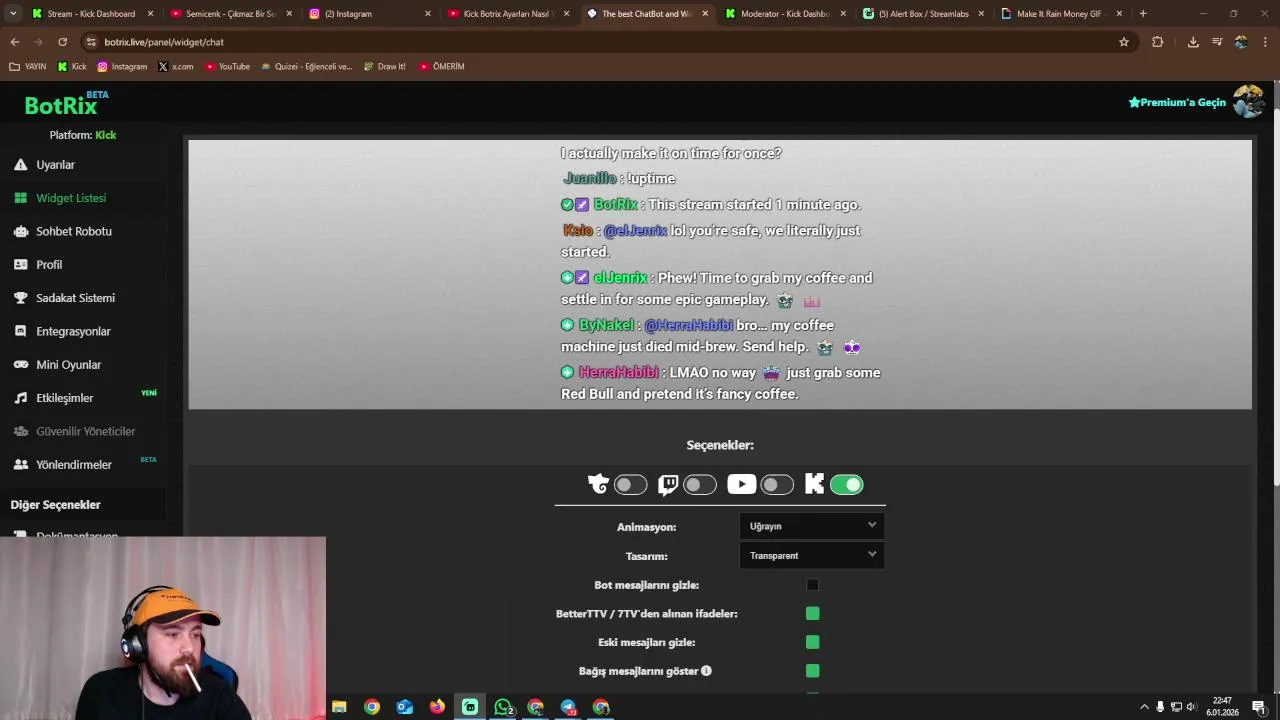Bookmark this page with star icon
Image resolution: width=1280 pixels, height=720 pixels.
click(1124, 42)
